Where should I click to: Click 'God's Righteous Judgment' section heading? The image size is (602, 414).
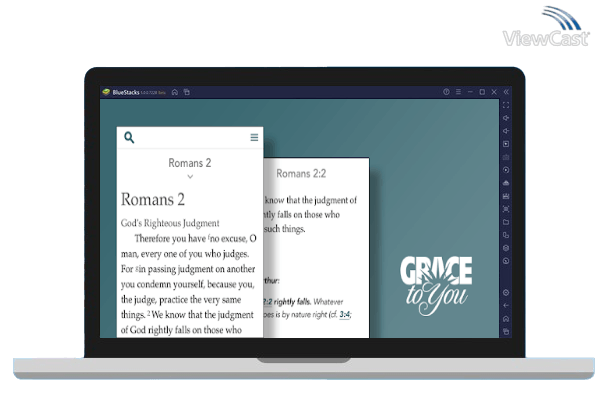point(170,223)
